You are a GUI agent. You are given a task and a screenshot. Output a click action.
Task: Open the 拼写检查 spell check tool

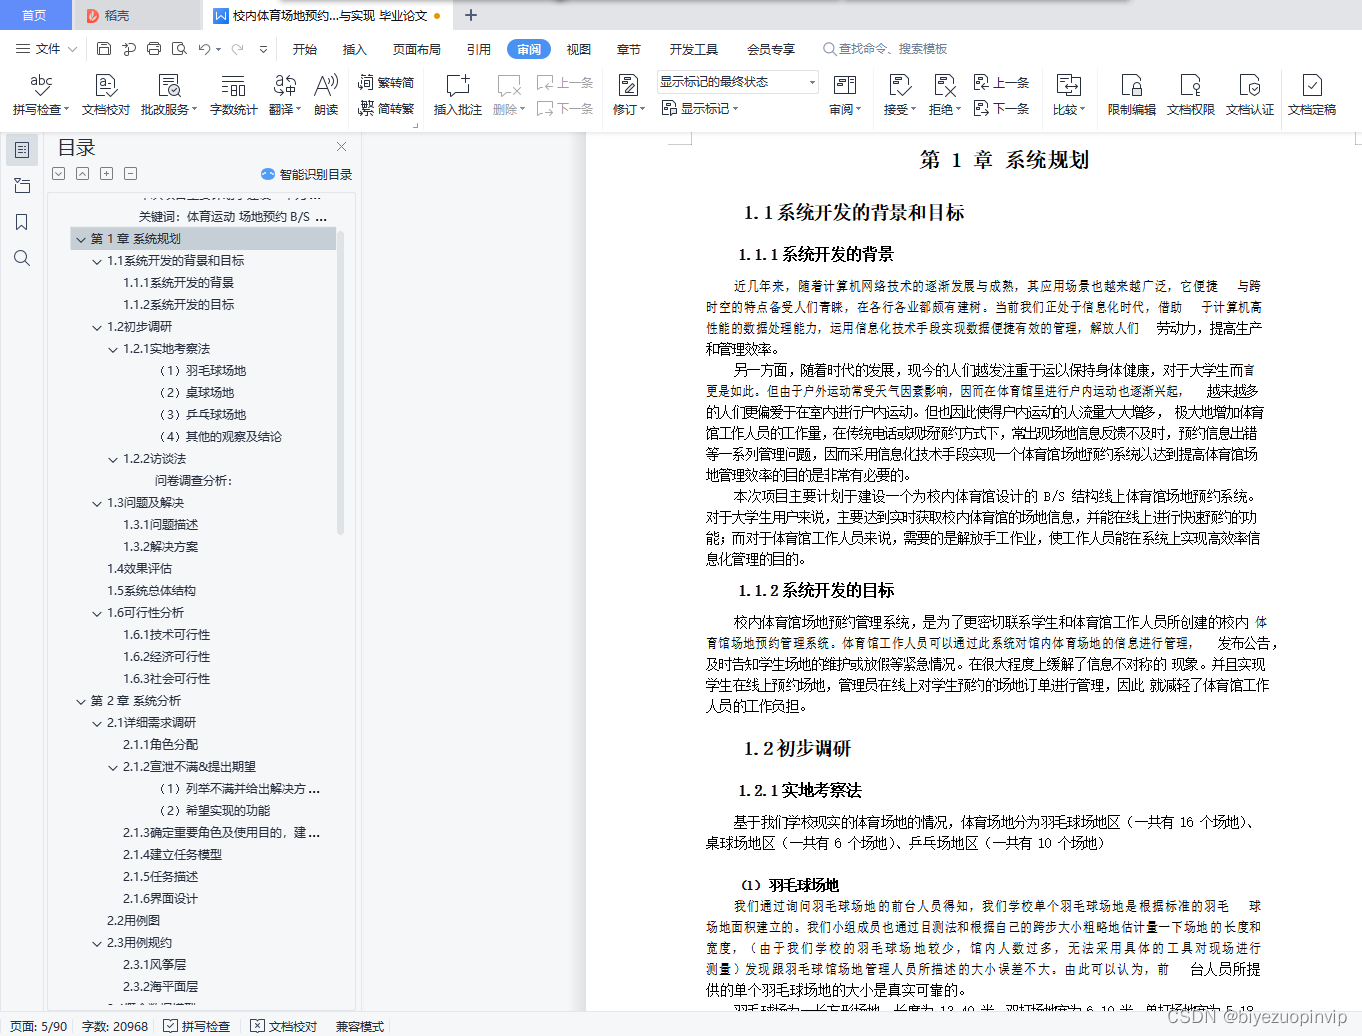point(40,95)
